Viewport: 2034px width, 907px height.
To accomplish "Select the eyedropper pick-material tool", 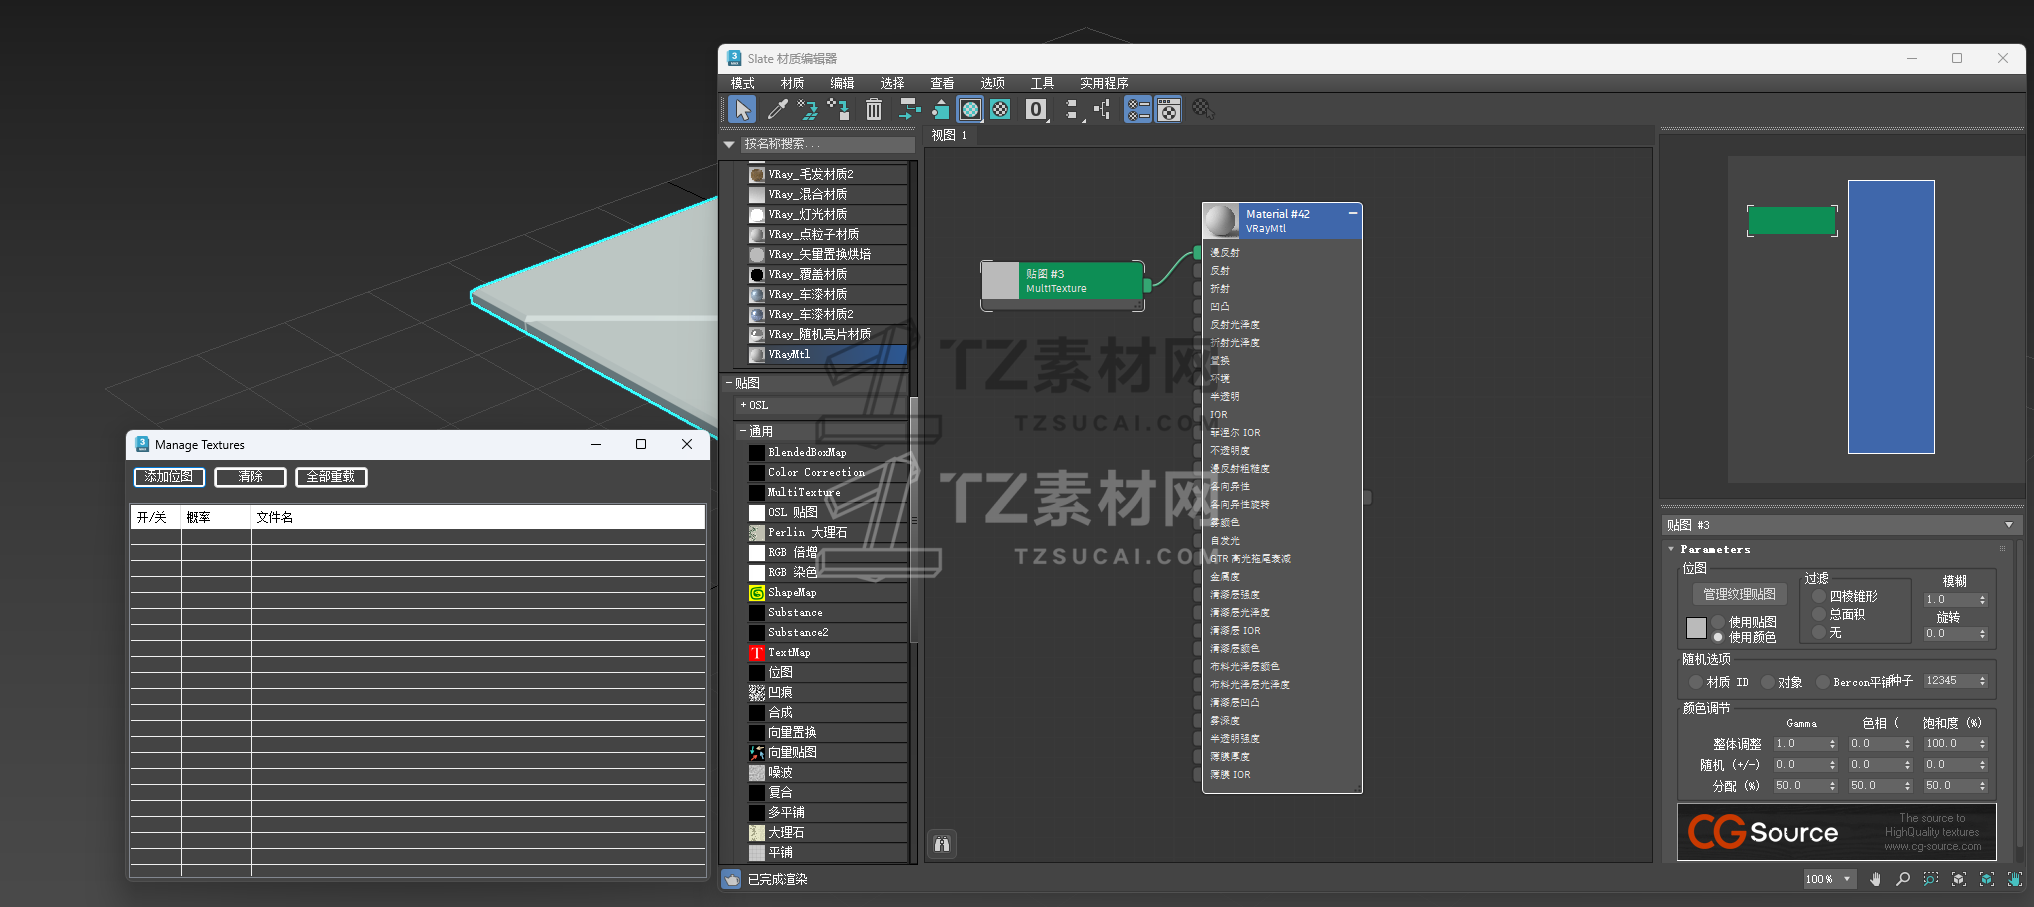I will point(777,109).
